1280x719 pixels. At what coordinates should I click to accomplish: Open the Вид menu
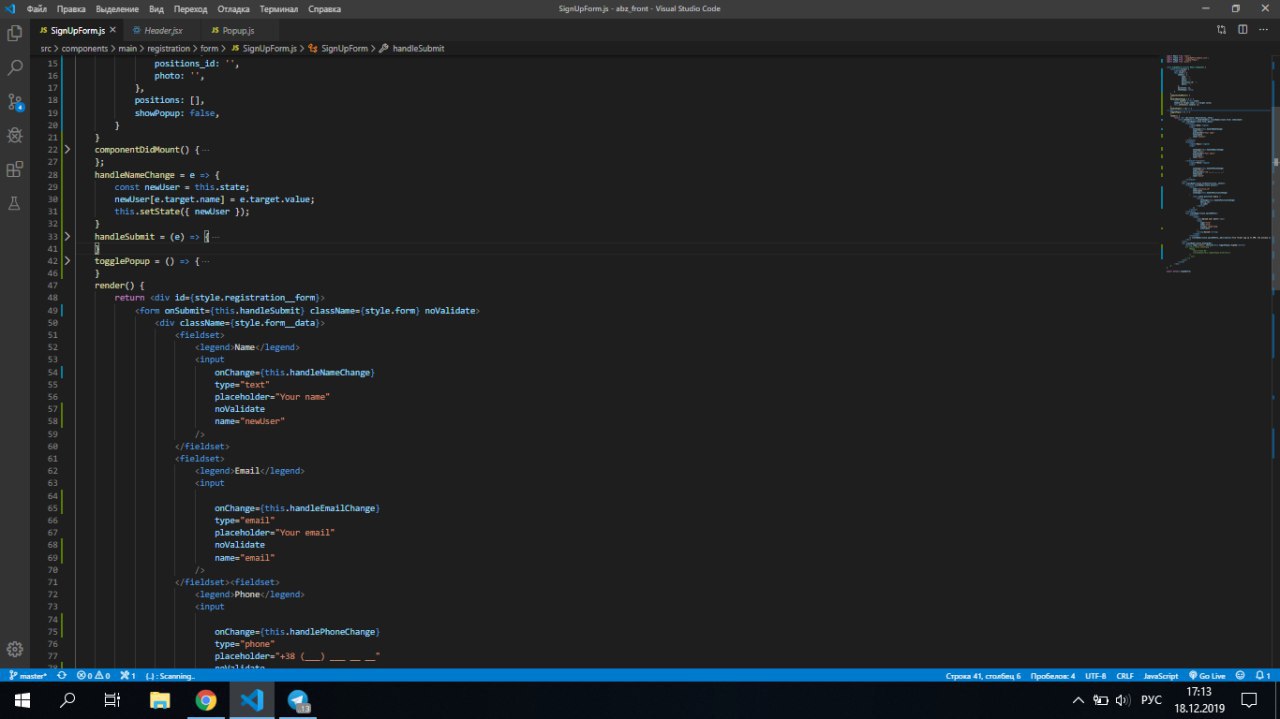coord(156,8)
